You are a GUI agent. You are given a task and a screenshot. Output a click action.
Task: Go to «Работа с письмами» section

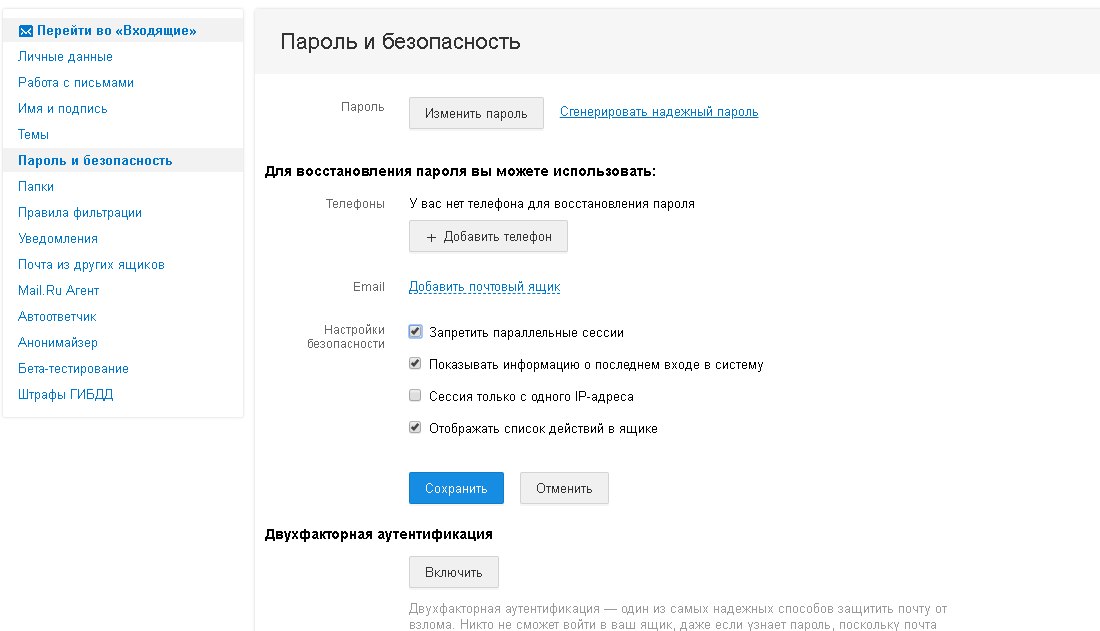click(x=76, y=83)
